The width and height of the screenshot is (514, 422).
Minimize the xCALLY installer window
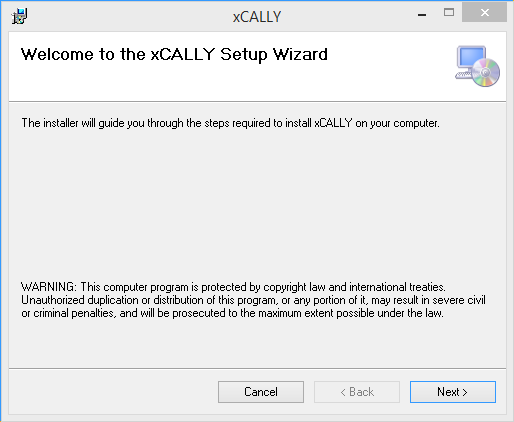422,15
